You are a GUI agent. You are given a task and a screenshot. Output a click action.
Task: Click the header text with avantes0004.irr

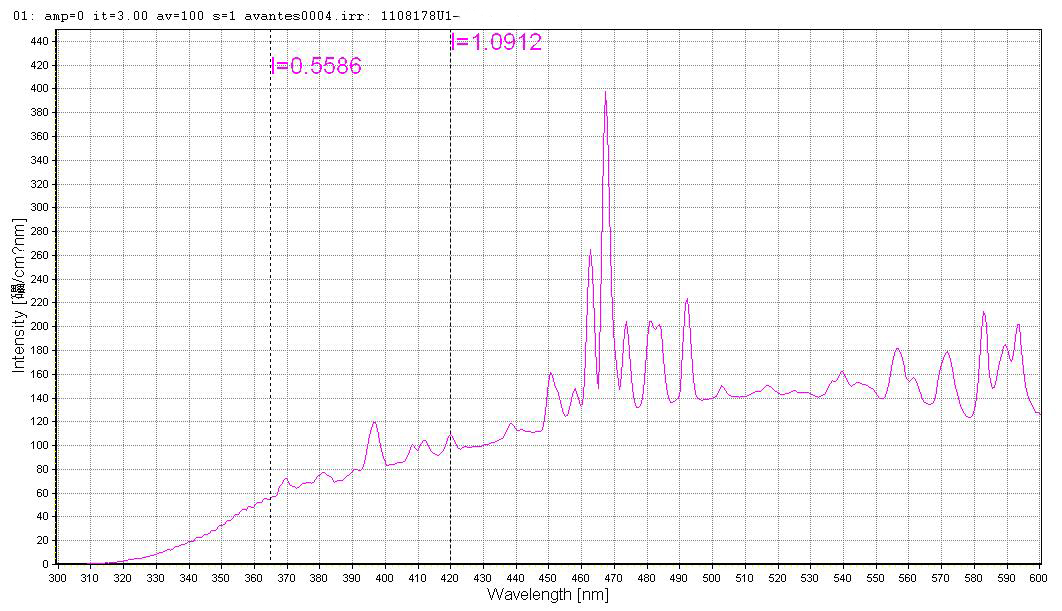tap(236, 16)
